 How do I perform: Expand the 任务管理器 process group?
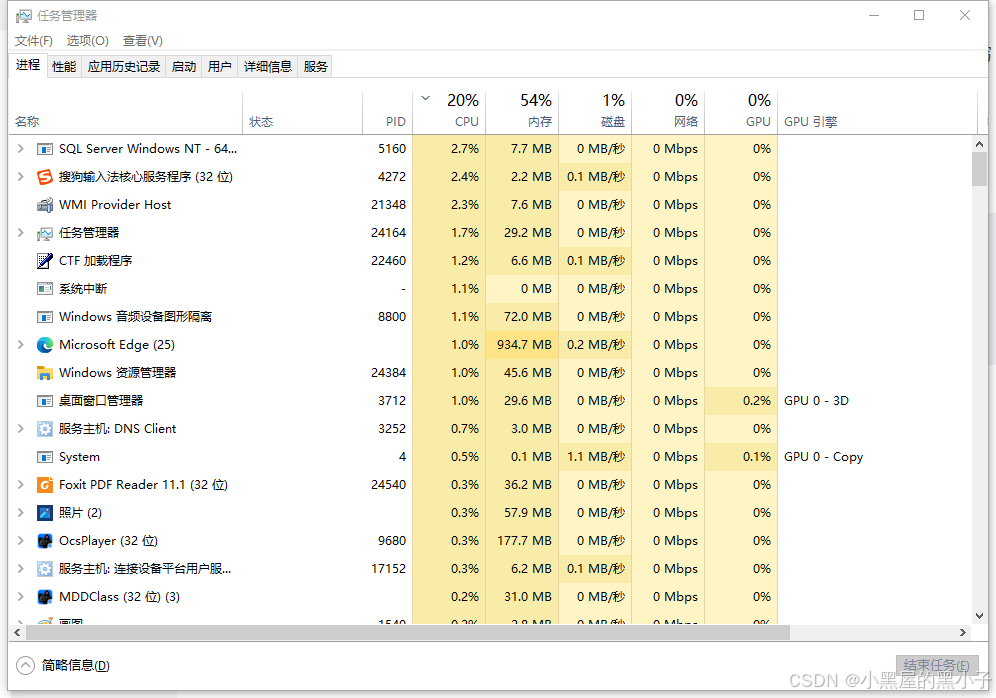pos(20,232)
